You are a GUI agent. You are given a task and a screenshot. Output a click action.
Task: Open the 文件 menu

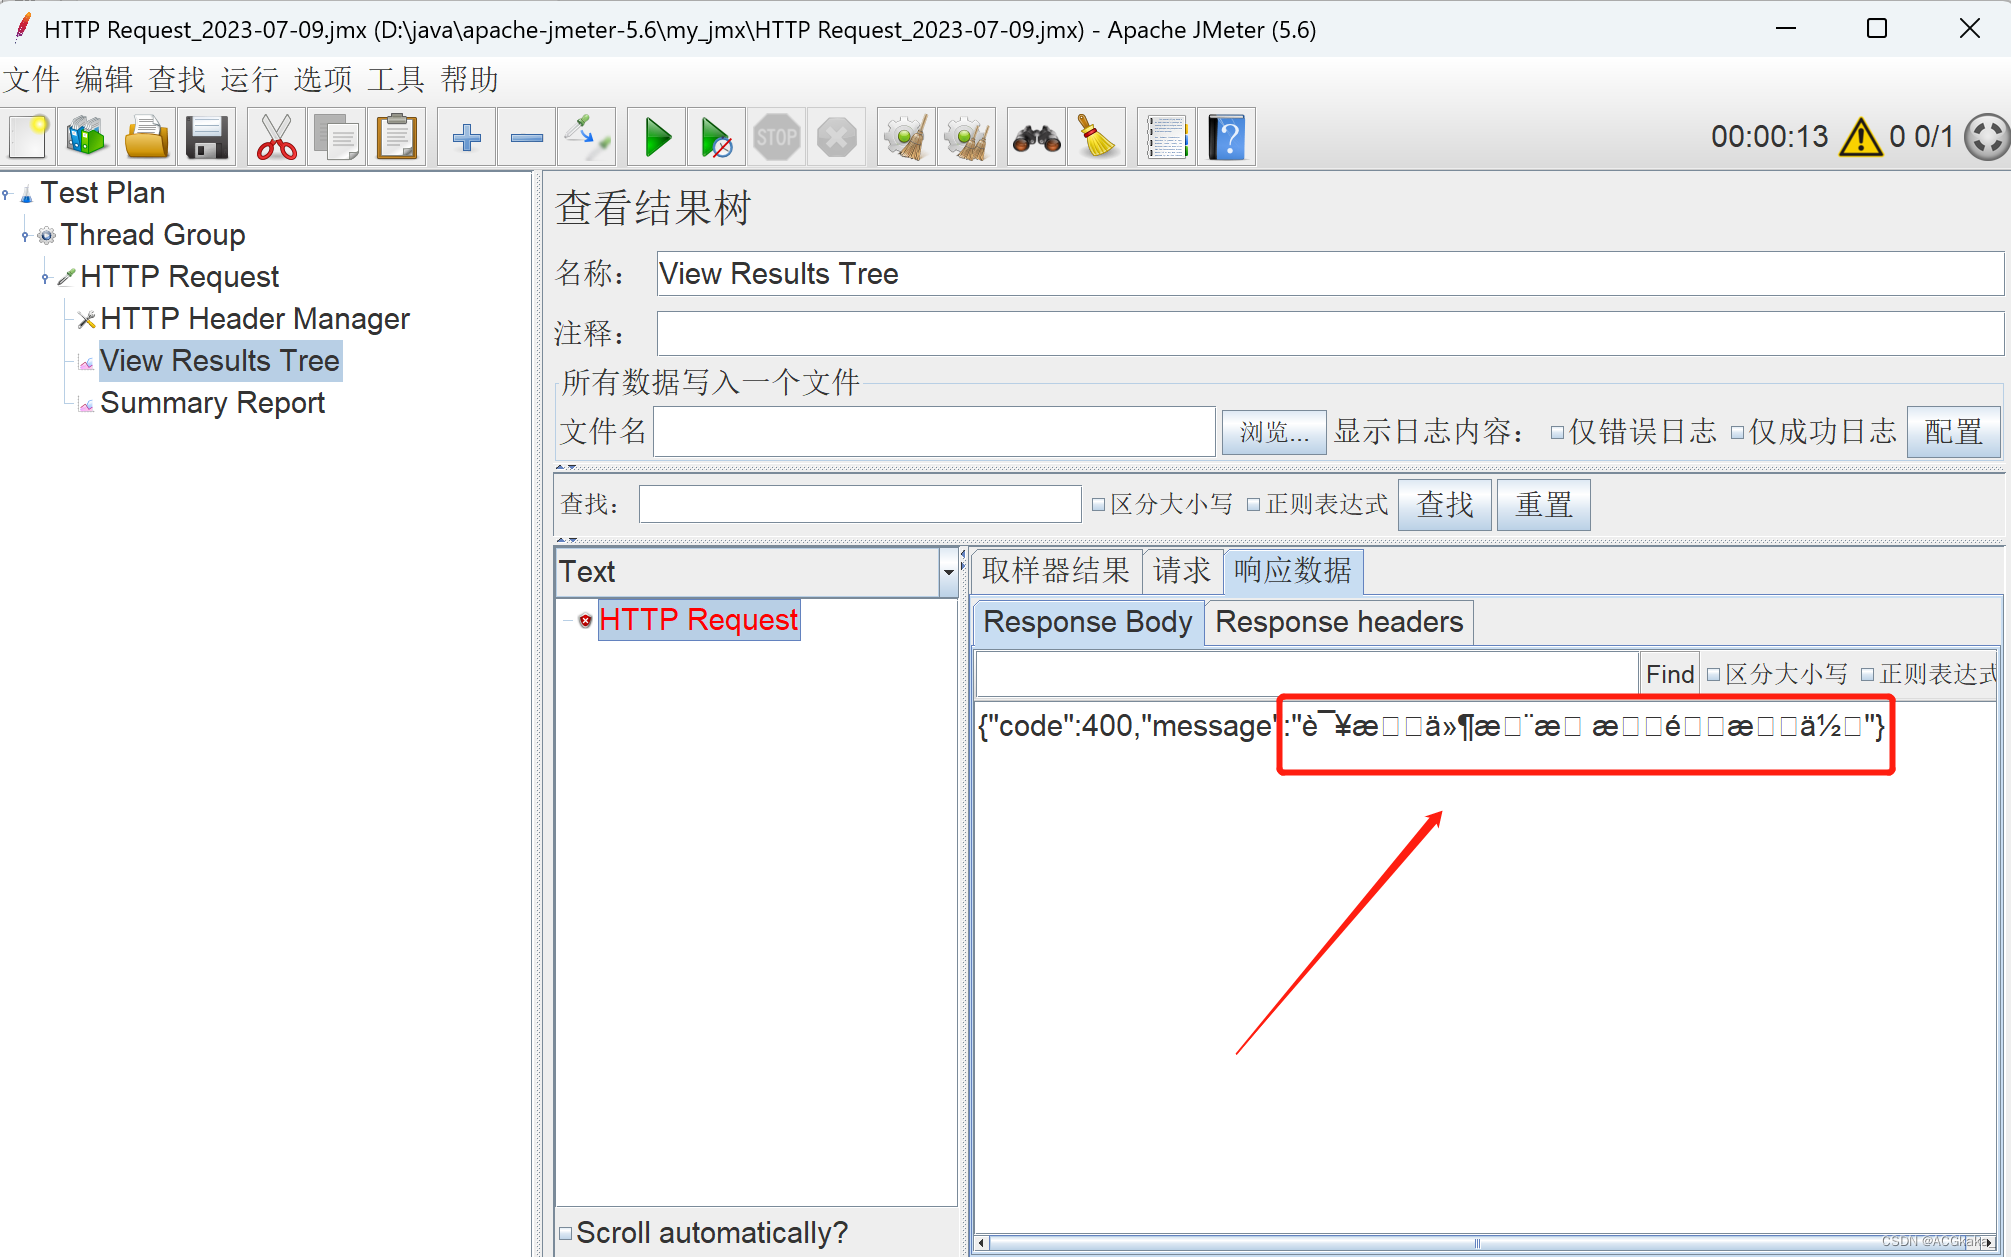coord(31,79)
